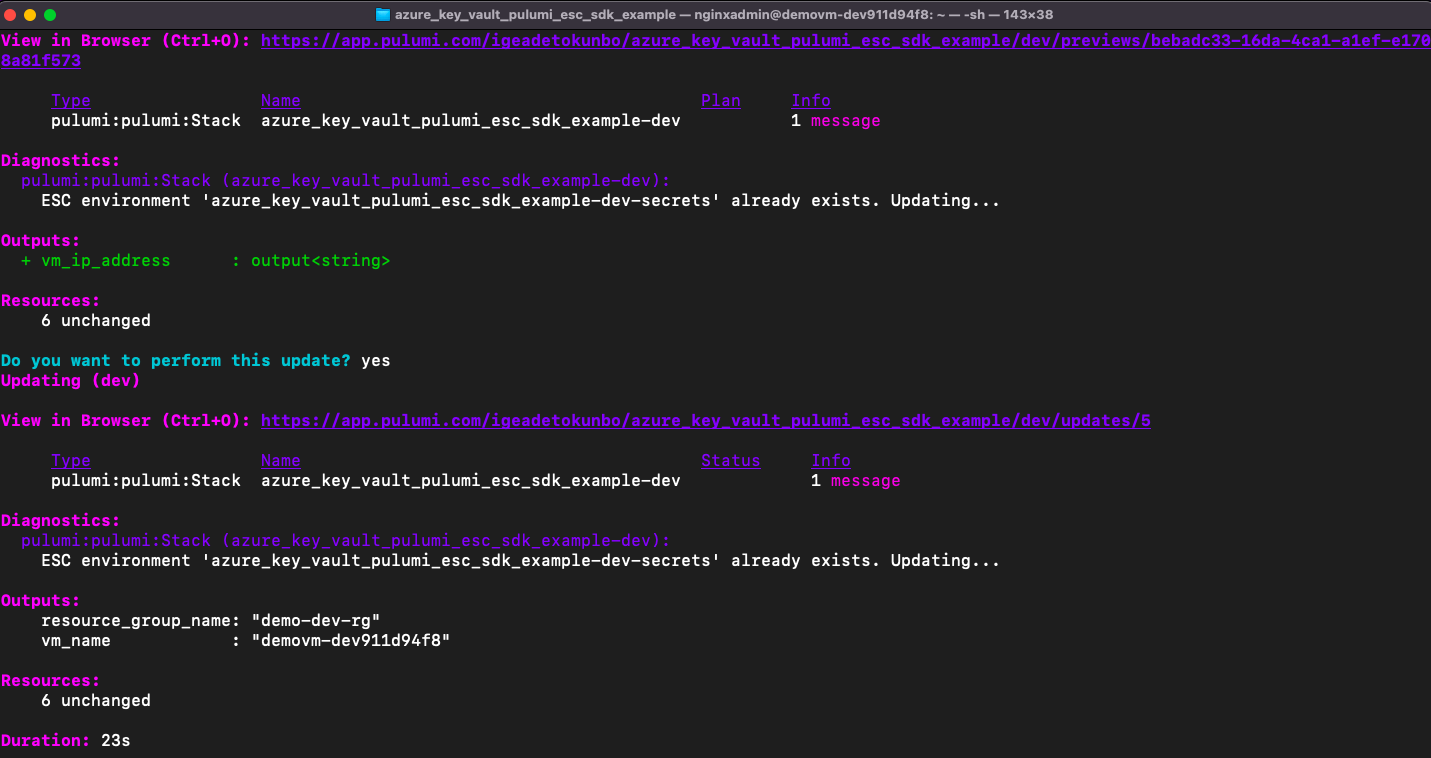1431x758 pixels.
Task: Click the 'Info' header beside Plan
Action: (x=811, y=101)
